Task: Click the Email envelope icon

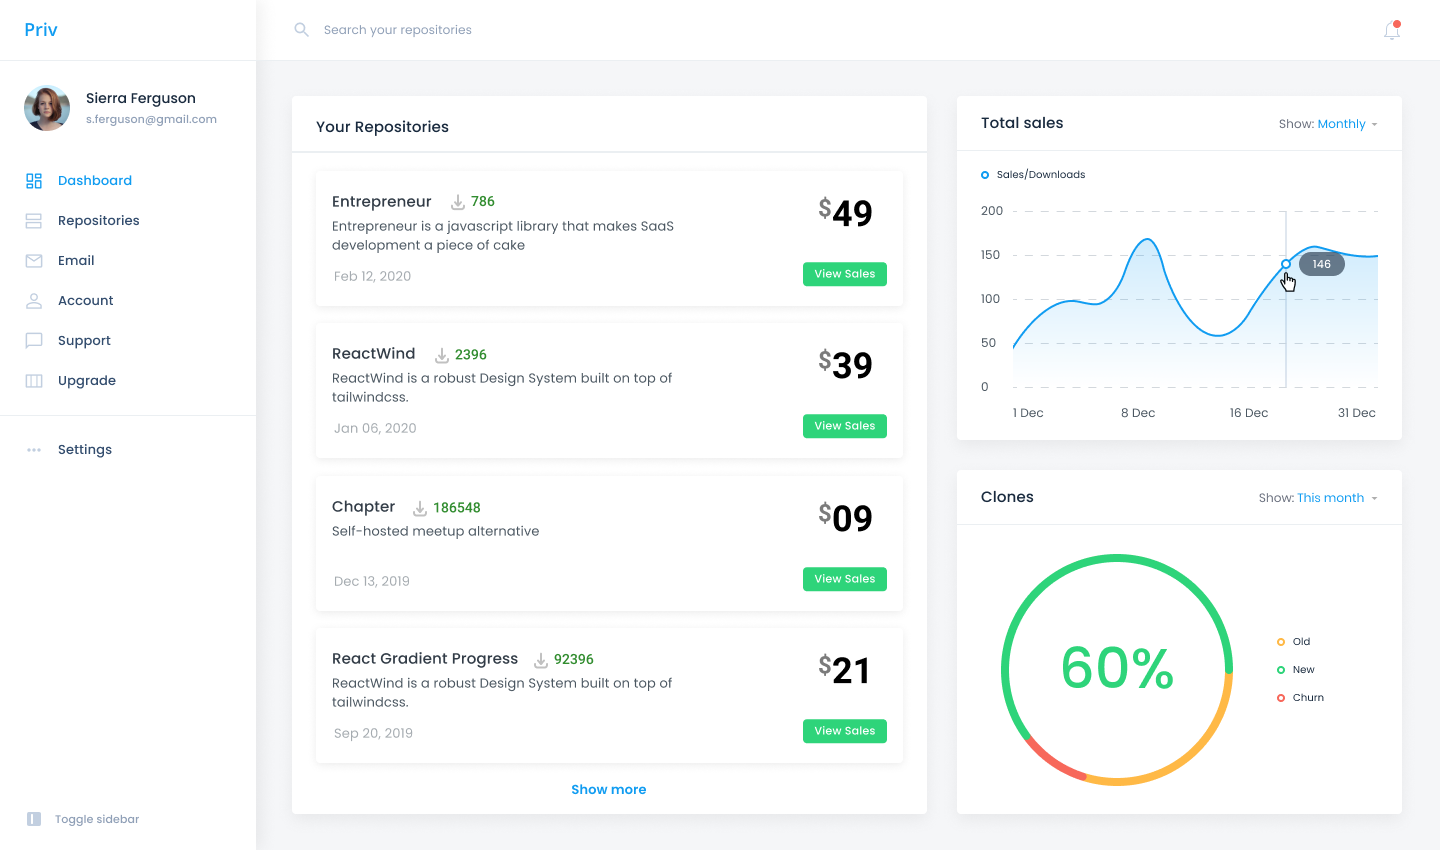Action: tap(34, 261)
